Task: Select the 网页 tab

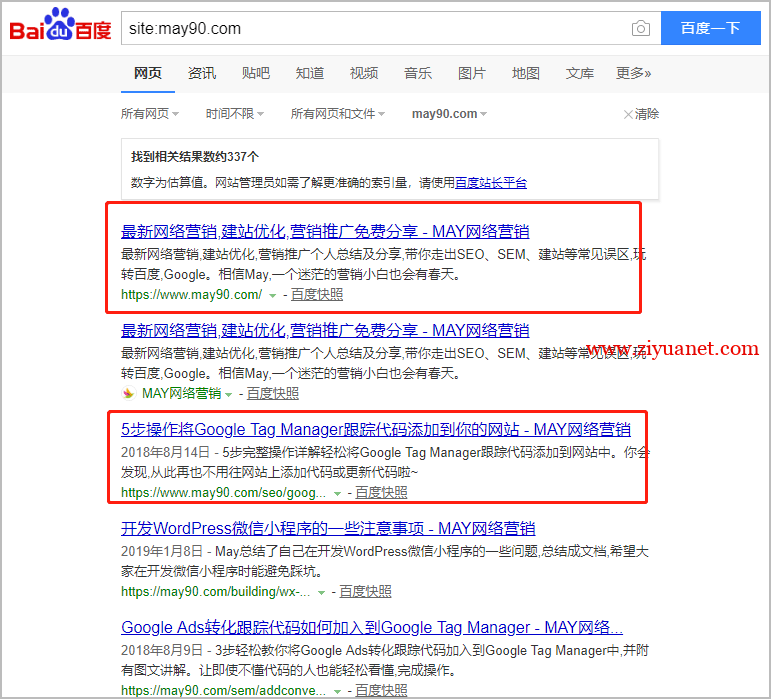Action: pyautogui.click(x=148, y=74)
